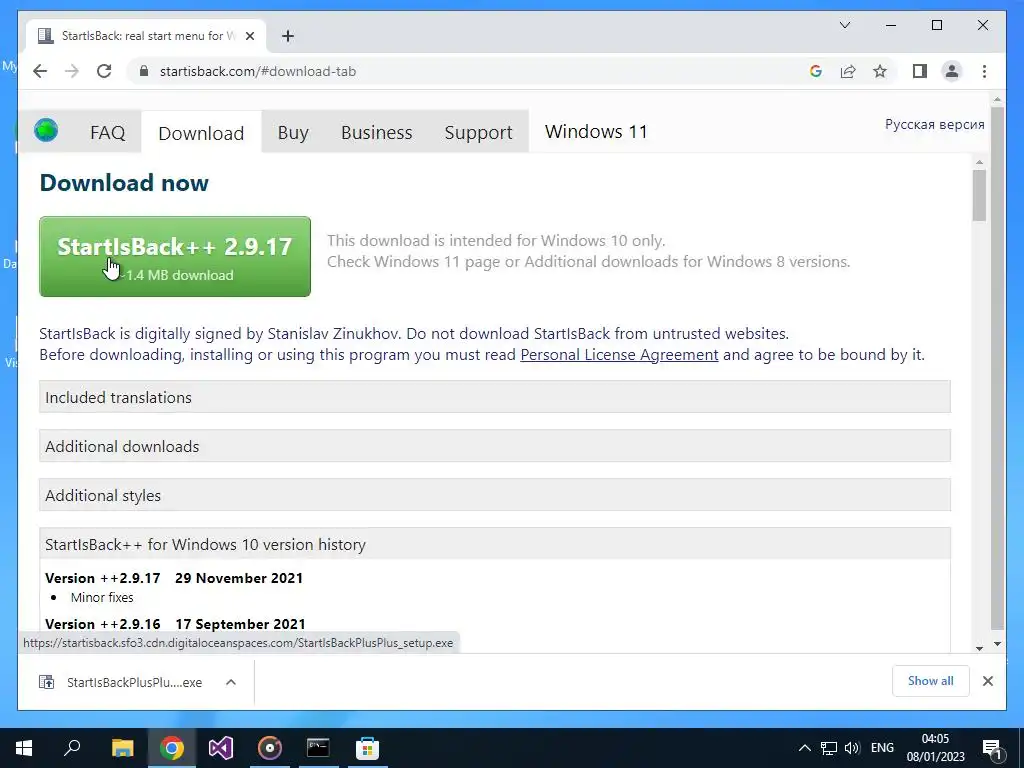Click the inner scrollbar down arrow
1024x768 pixels.
pos(979,648)
